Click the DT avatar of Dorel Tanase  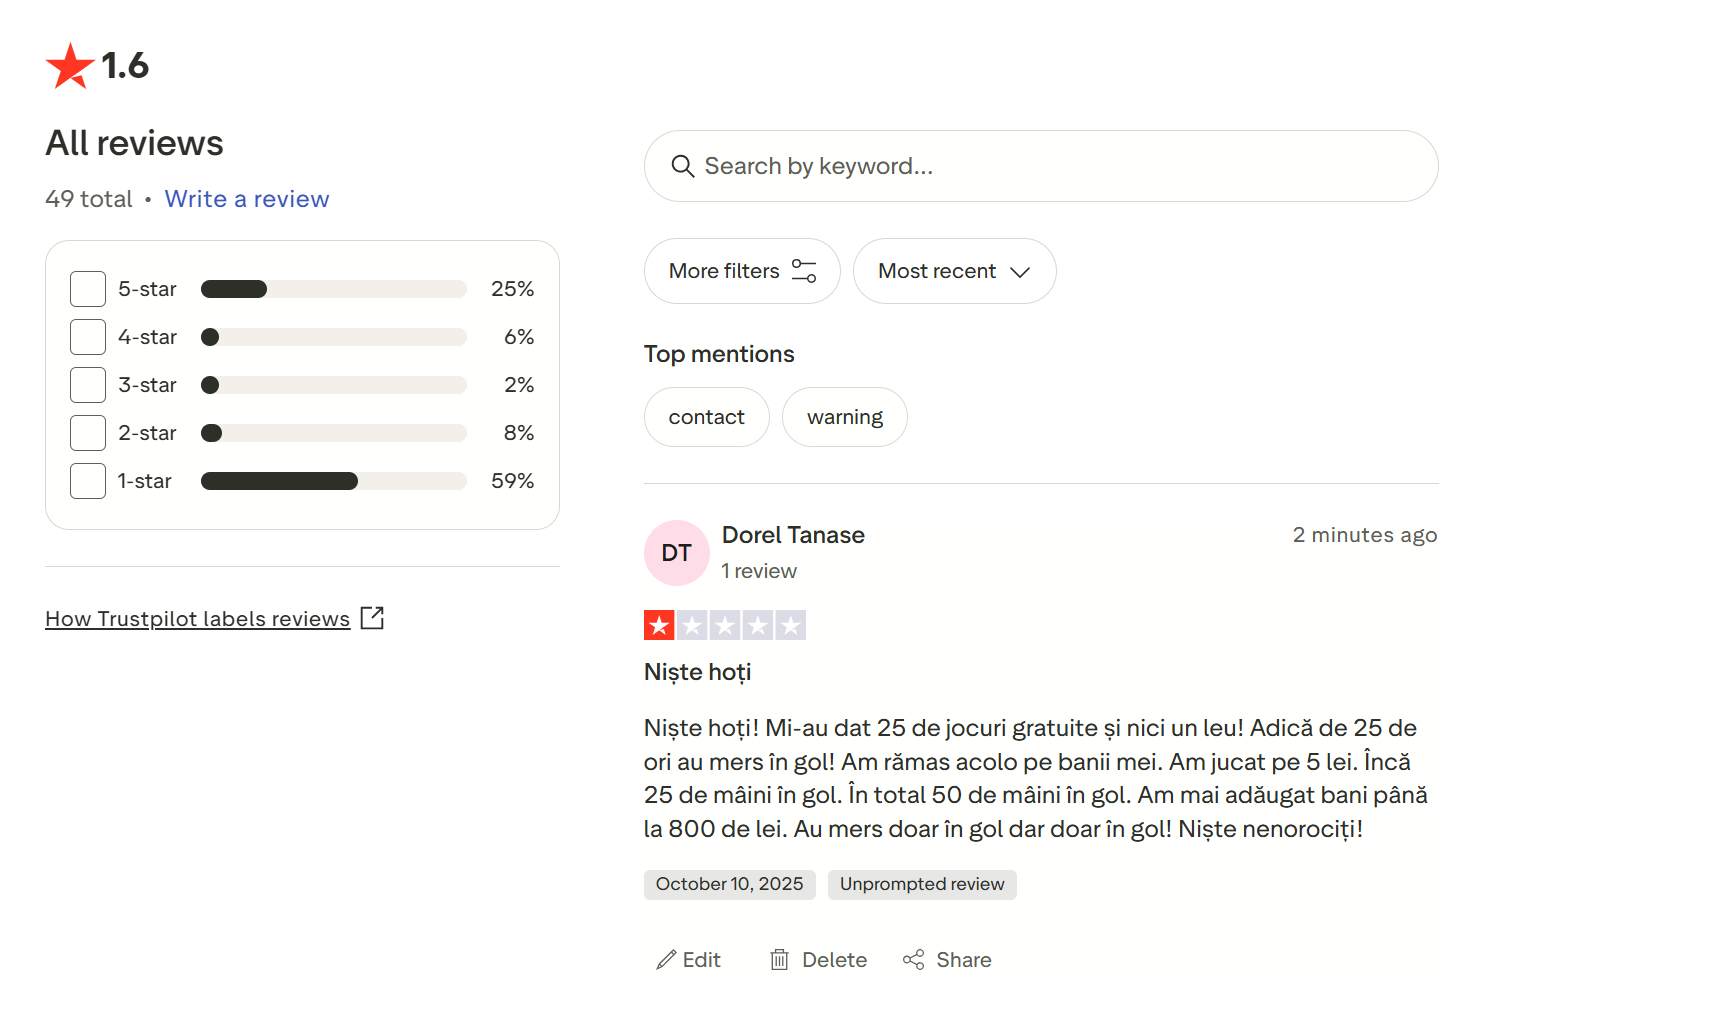tap(676, 553)
